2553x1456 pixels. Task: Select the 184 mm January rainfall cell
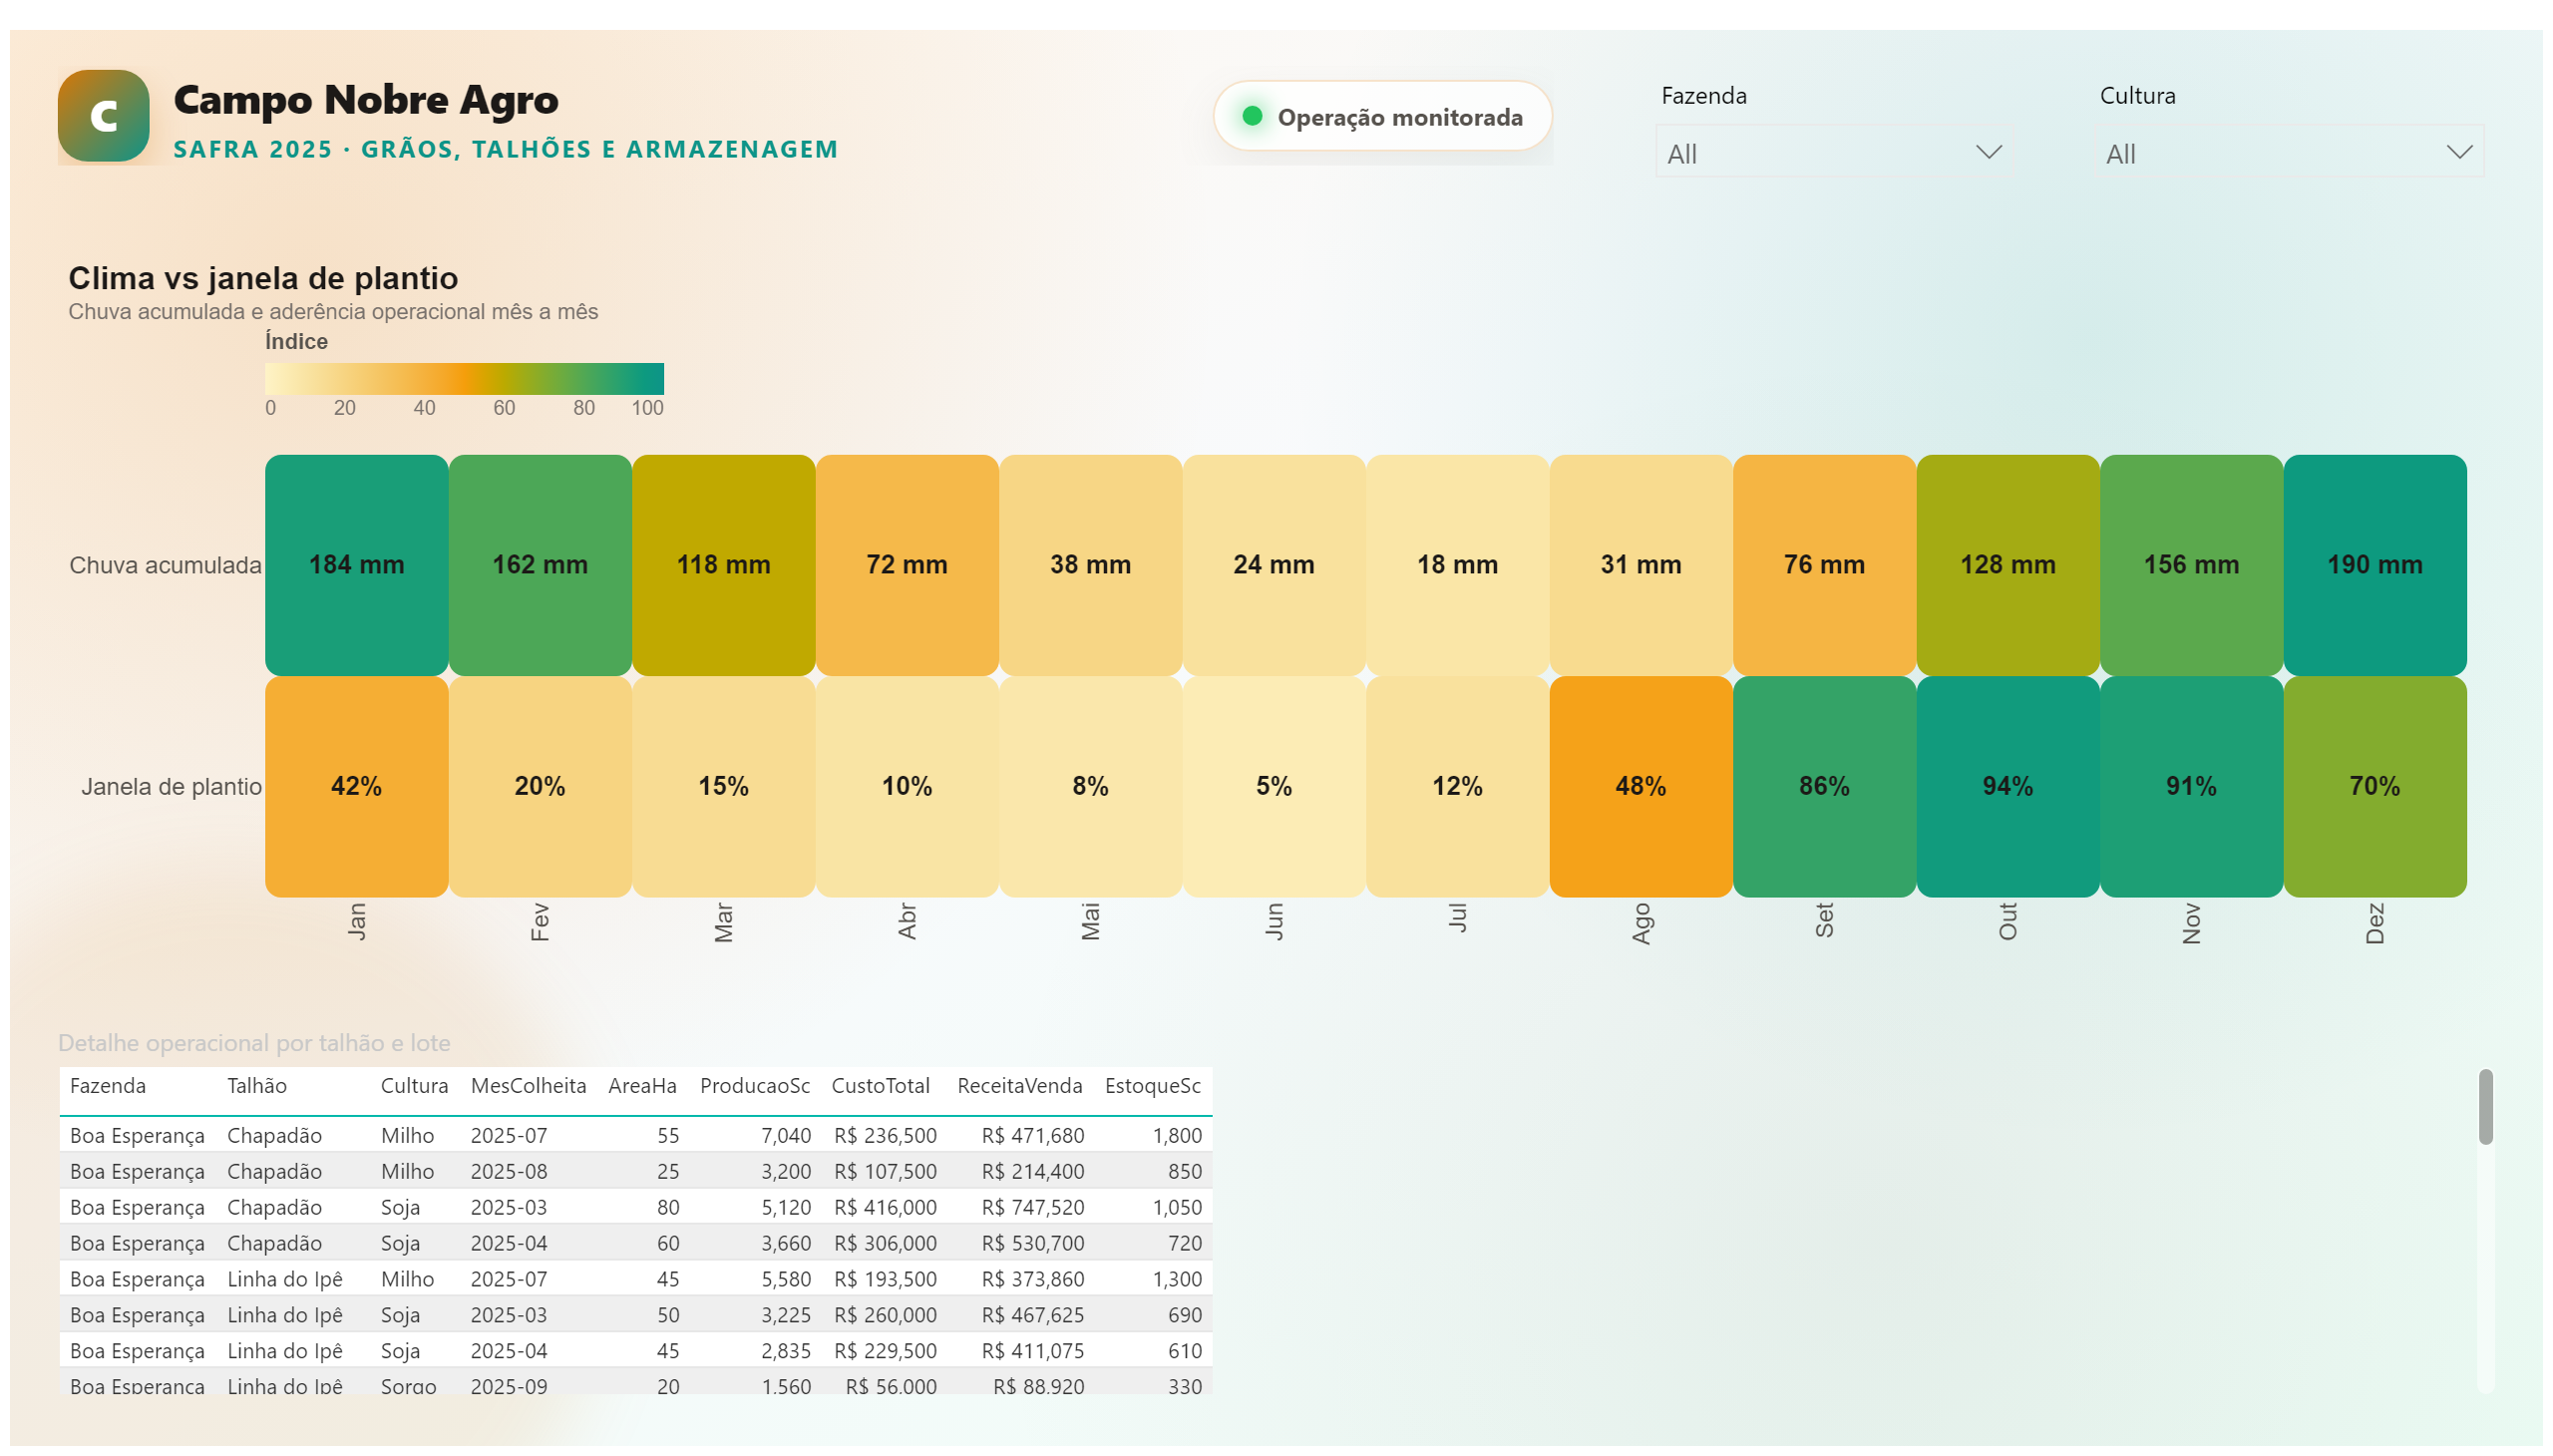coord(357,565)
